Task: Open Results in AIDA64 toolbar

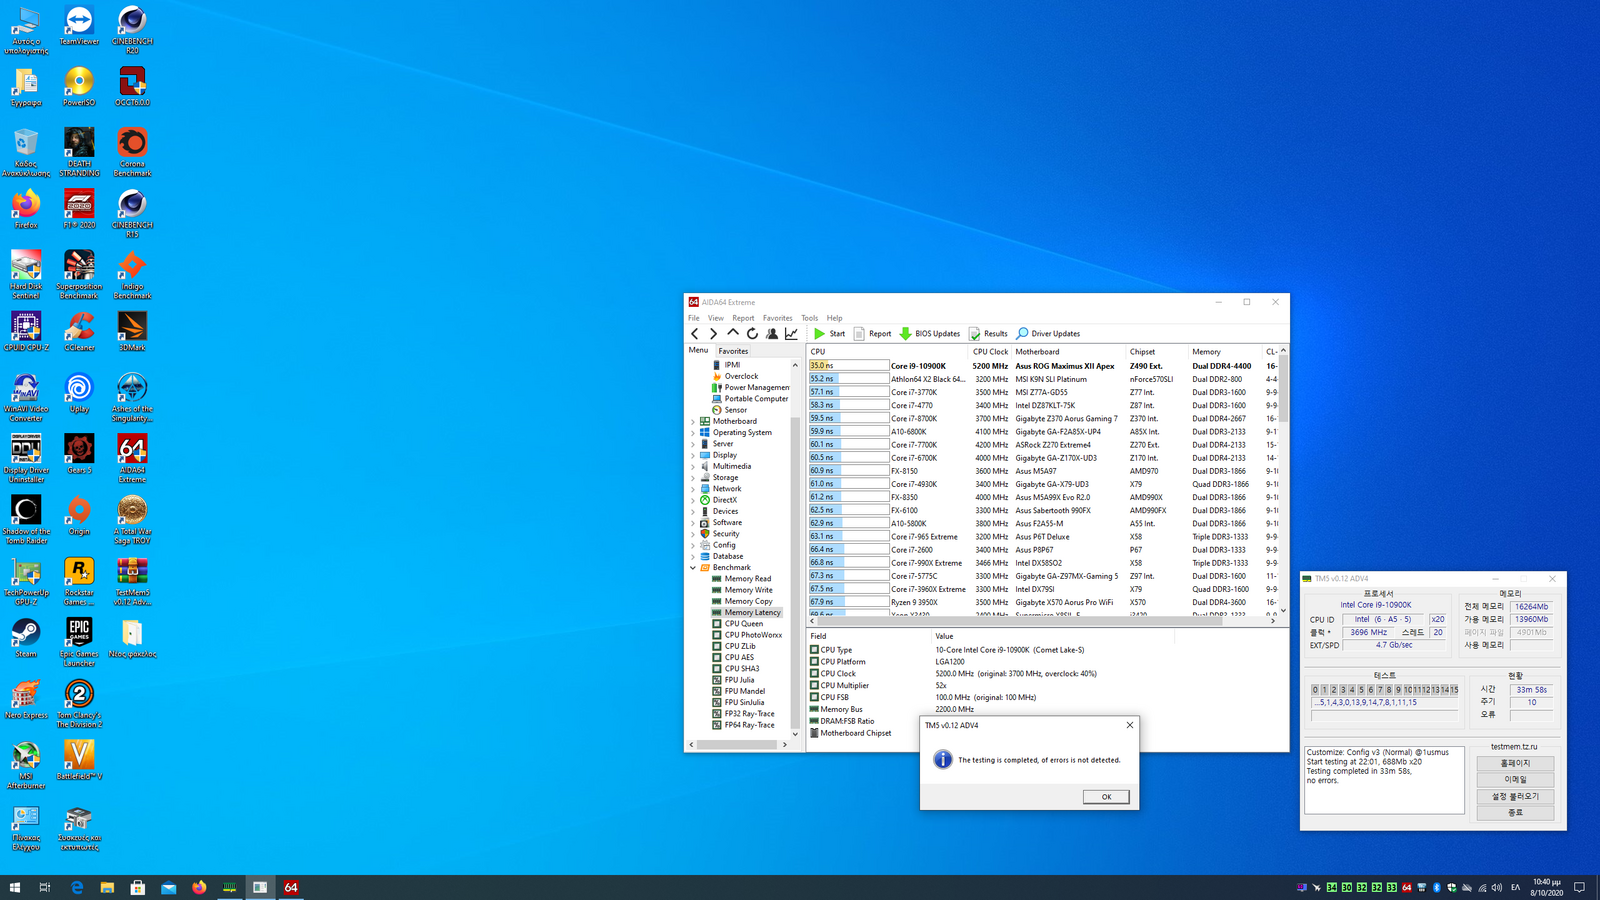Action: pyautogui.click(x=988, y=334)
